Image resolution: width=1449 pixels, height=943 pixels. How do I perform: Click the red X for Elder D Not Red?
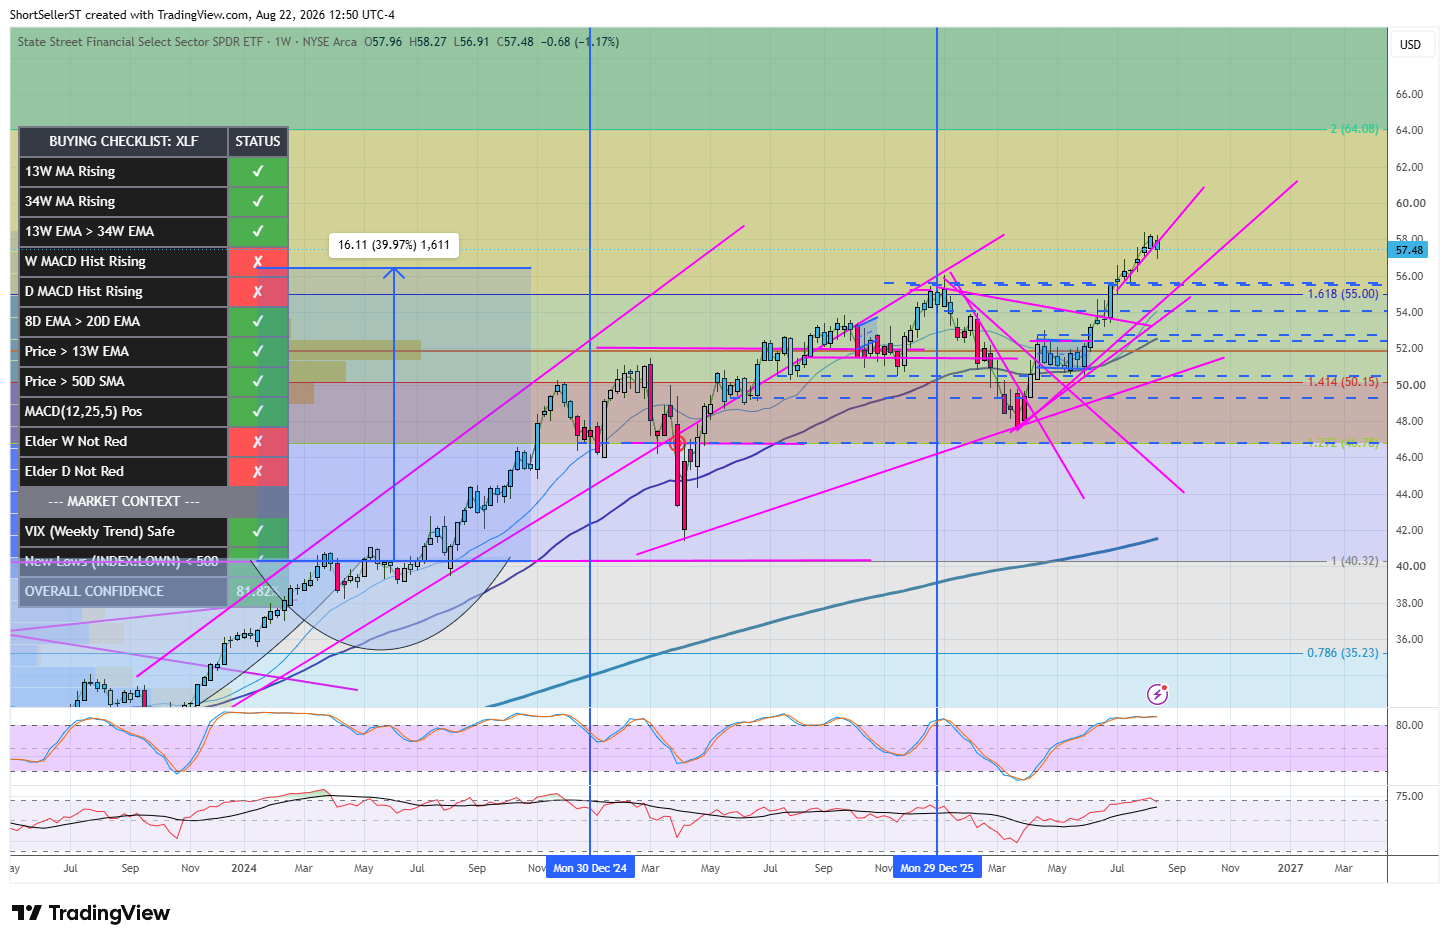tap(258, 471)
